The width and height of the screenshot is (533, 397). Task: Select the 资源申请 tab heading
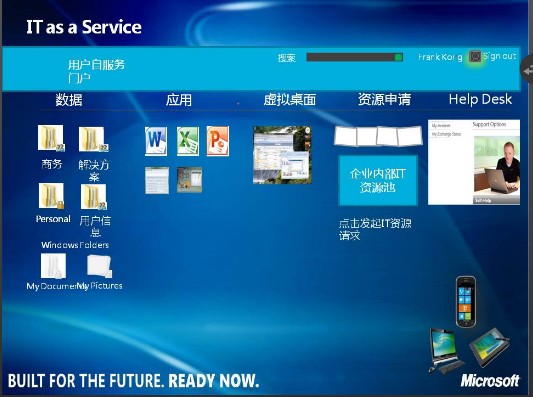pos(384,99)
